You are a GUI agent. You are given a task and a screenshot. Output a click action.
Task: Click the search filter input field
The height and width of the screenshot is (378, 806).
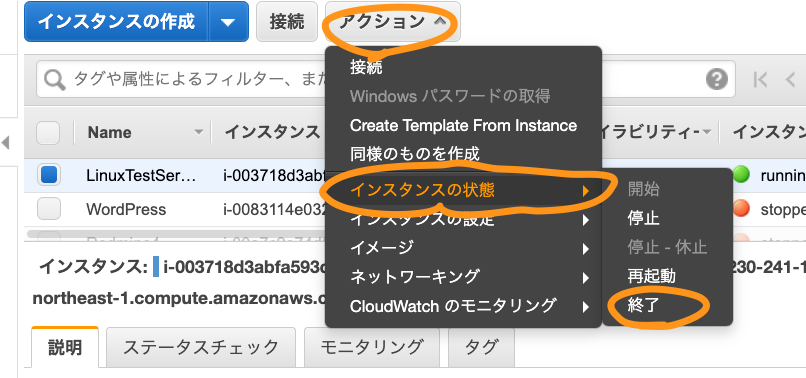(386, 79)
